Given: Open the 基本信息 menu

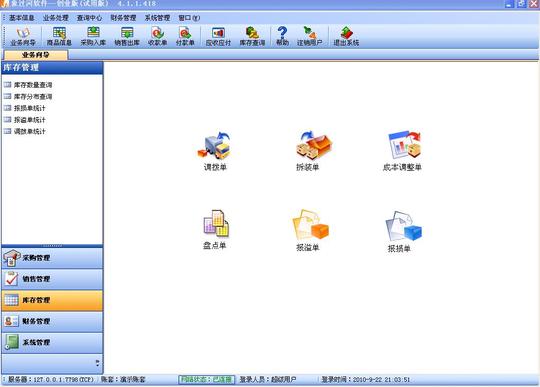Looking at the screenshot, I should point(21,18).
